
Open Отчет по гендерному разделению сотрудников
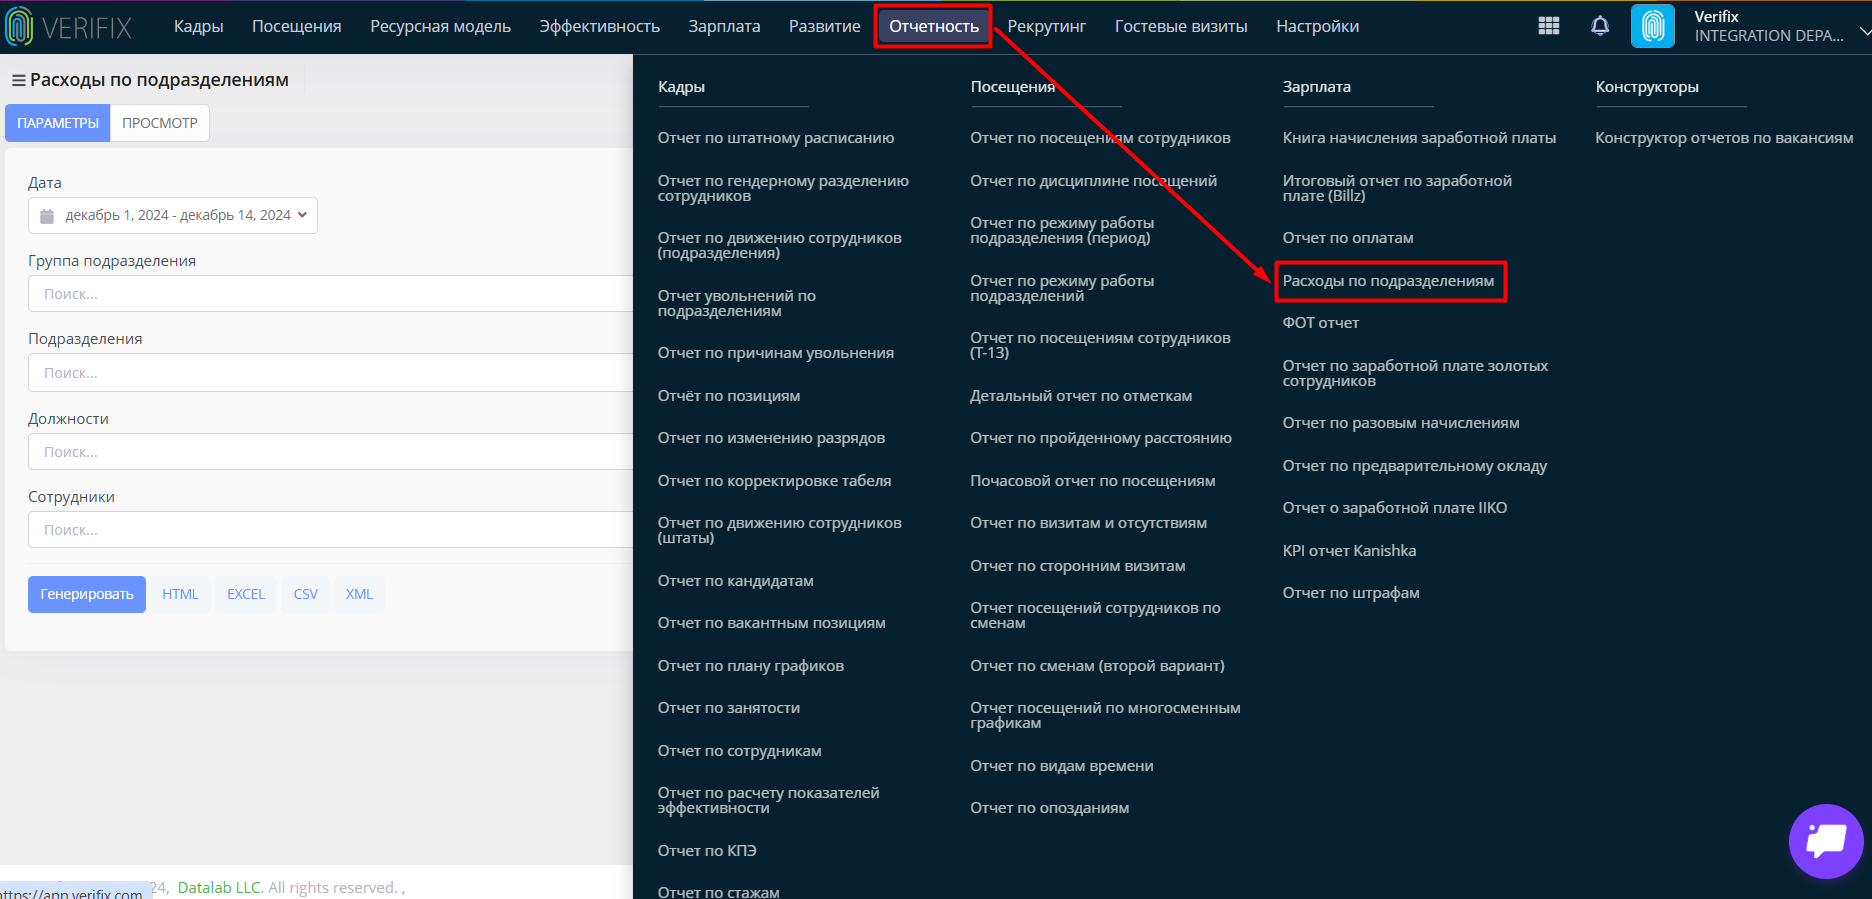783,188
